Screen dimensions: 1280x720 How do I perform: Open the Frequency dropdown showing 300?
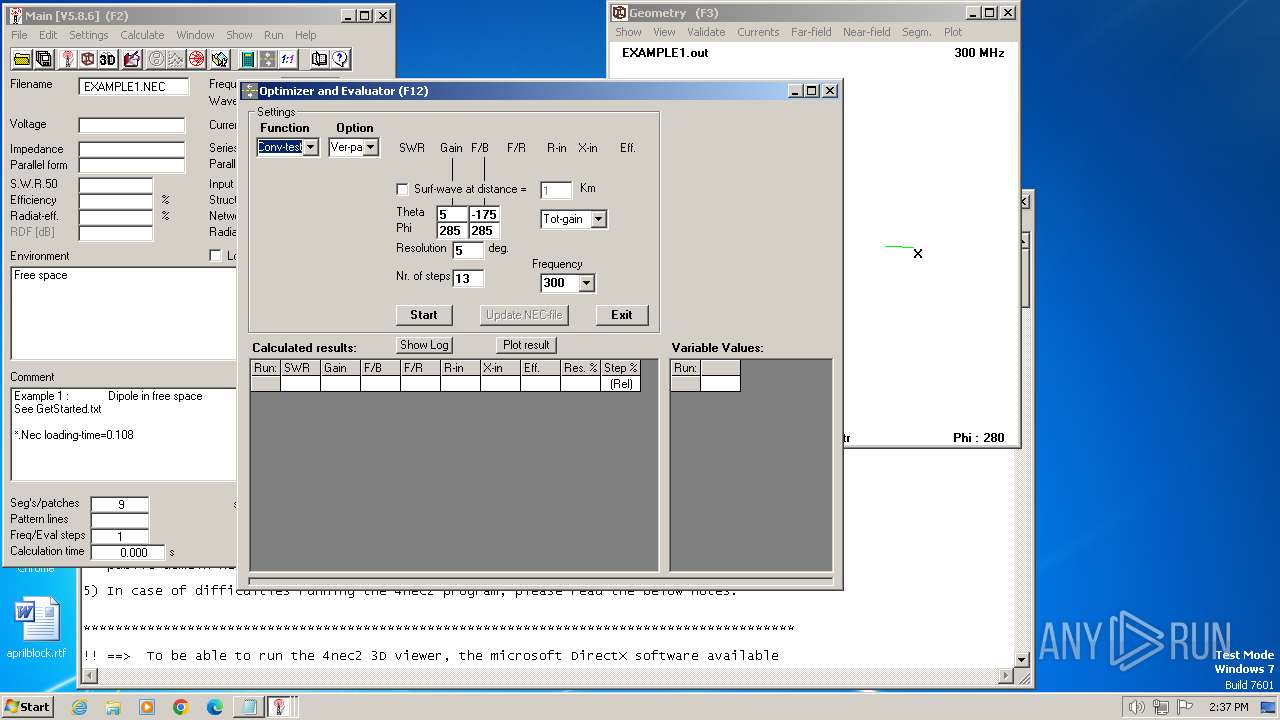pyautogui.click(x=586, y=283)
